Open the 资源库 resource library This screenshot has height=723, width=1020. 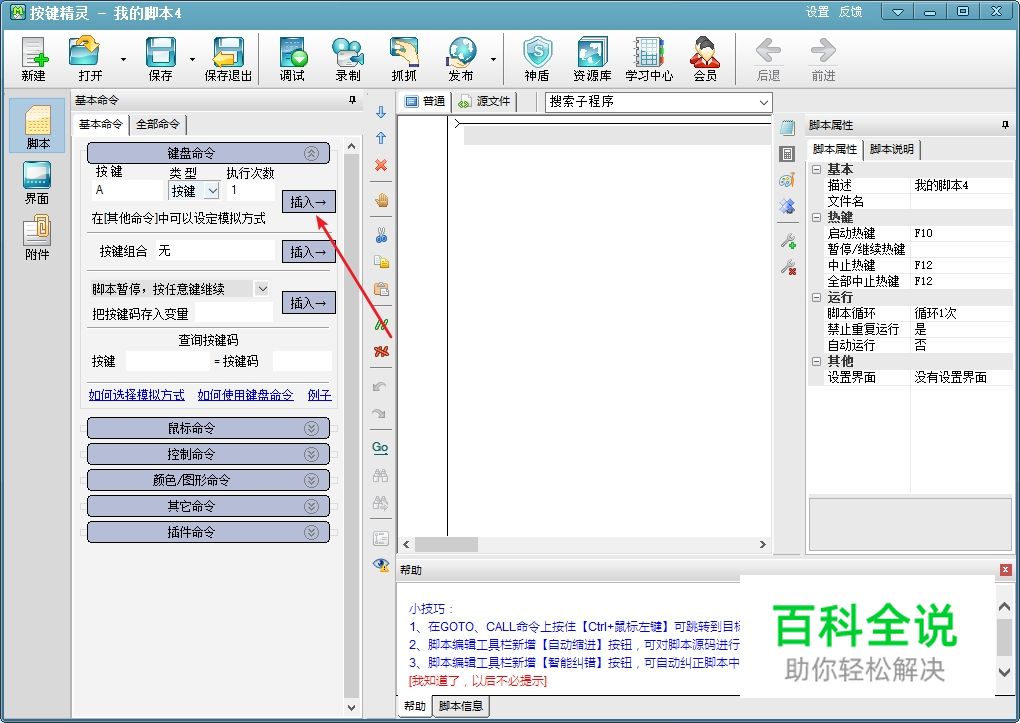(592, 59)
